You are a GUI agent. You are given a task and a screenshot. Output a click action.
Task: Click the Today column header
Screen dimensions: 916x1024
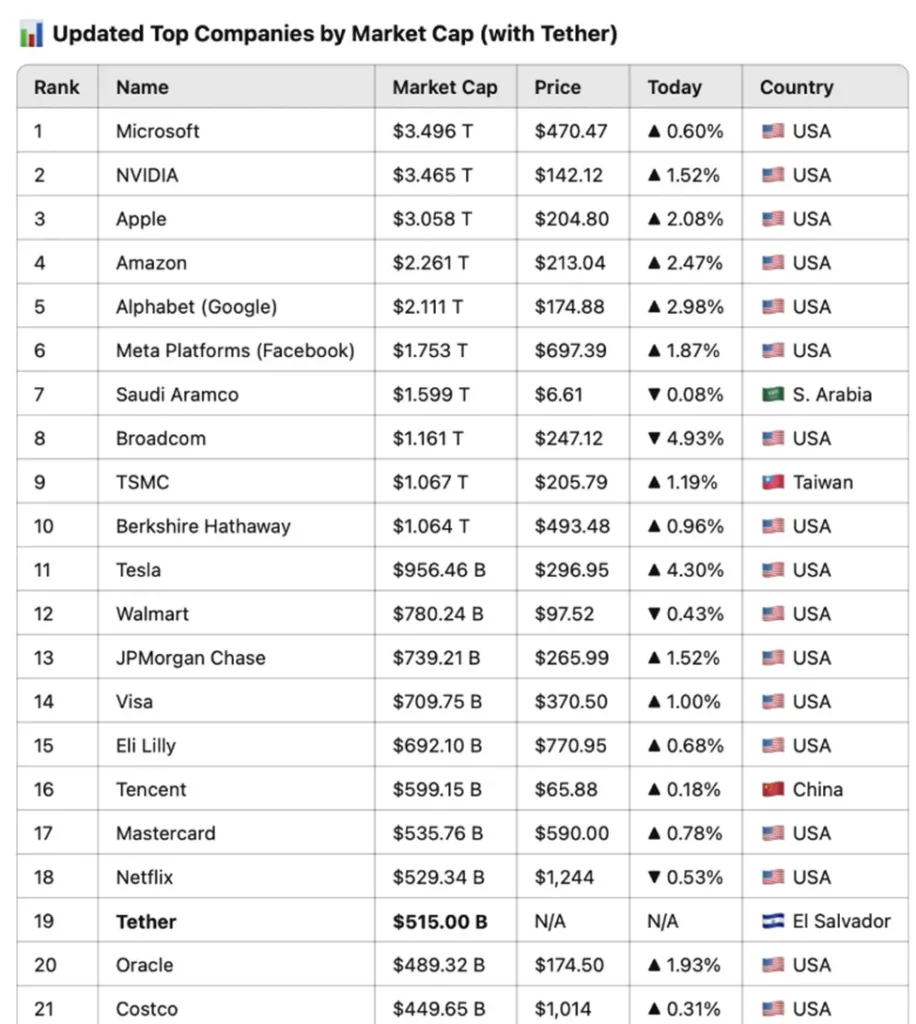pos(674,87)
